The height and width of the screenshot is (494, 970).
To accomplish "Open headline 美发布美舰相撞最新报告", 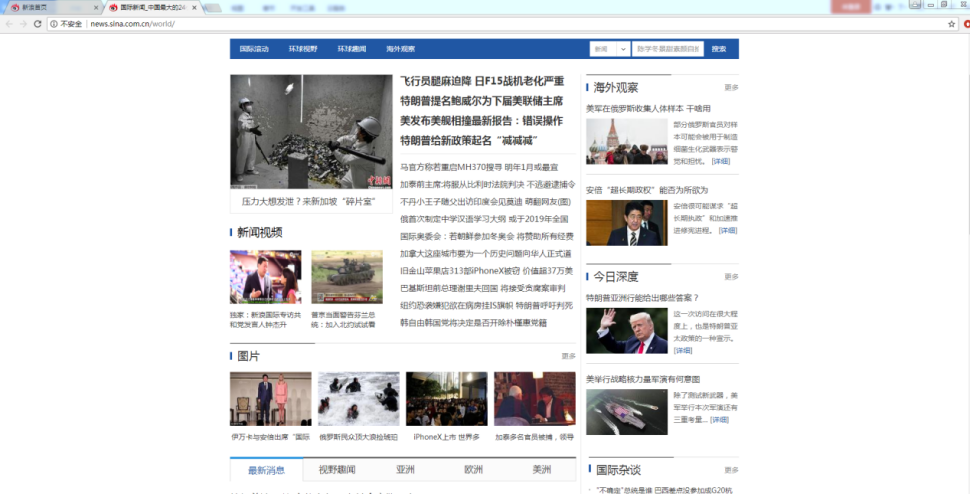I will pos(482,121).
